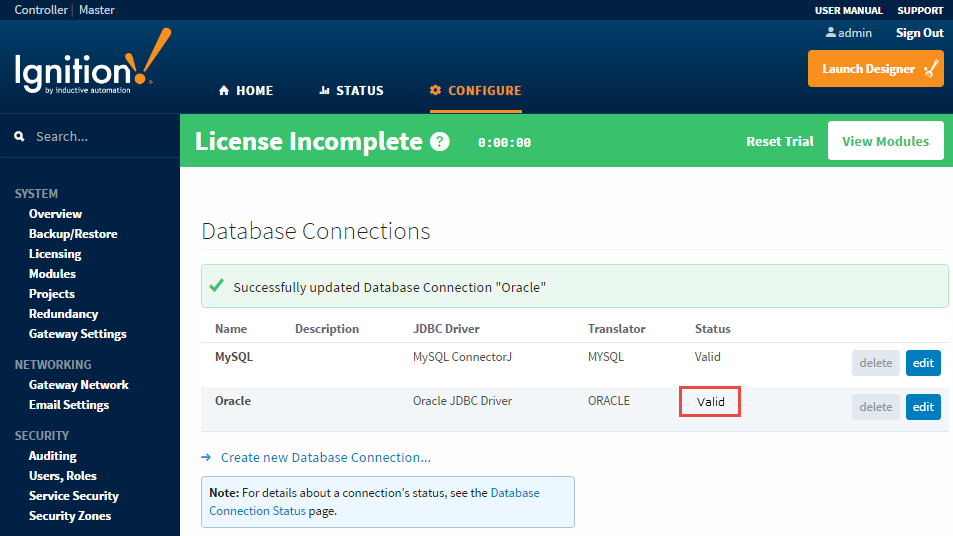953x536 pixels.
Task: Click the trial timer 0:00:00
Action: pos(504,142)
